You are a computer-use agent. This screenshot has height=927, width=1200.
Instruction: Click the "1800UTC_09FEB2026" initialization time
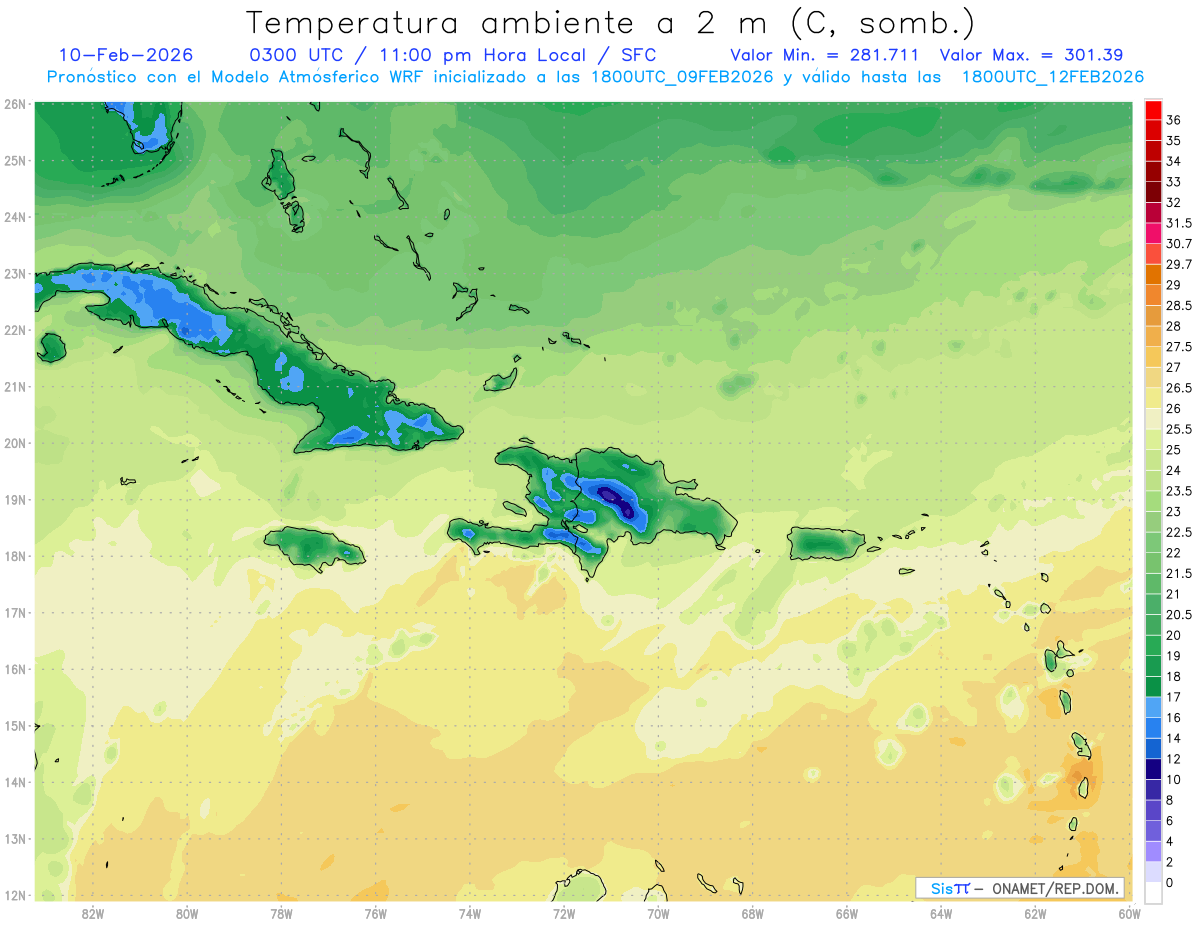click(x=683, y=77)
